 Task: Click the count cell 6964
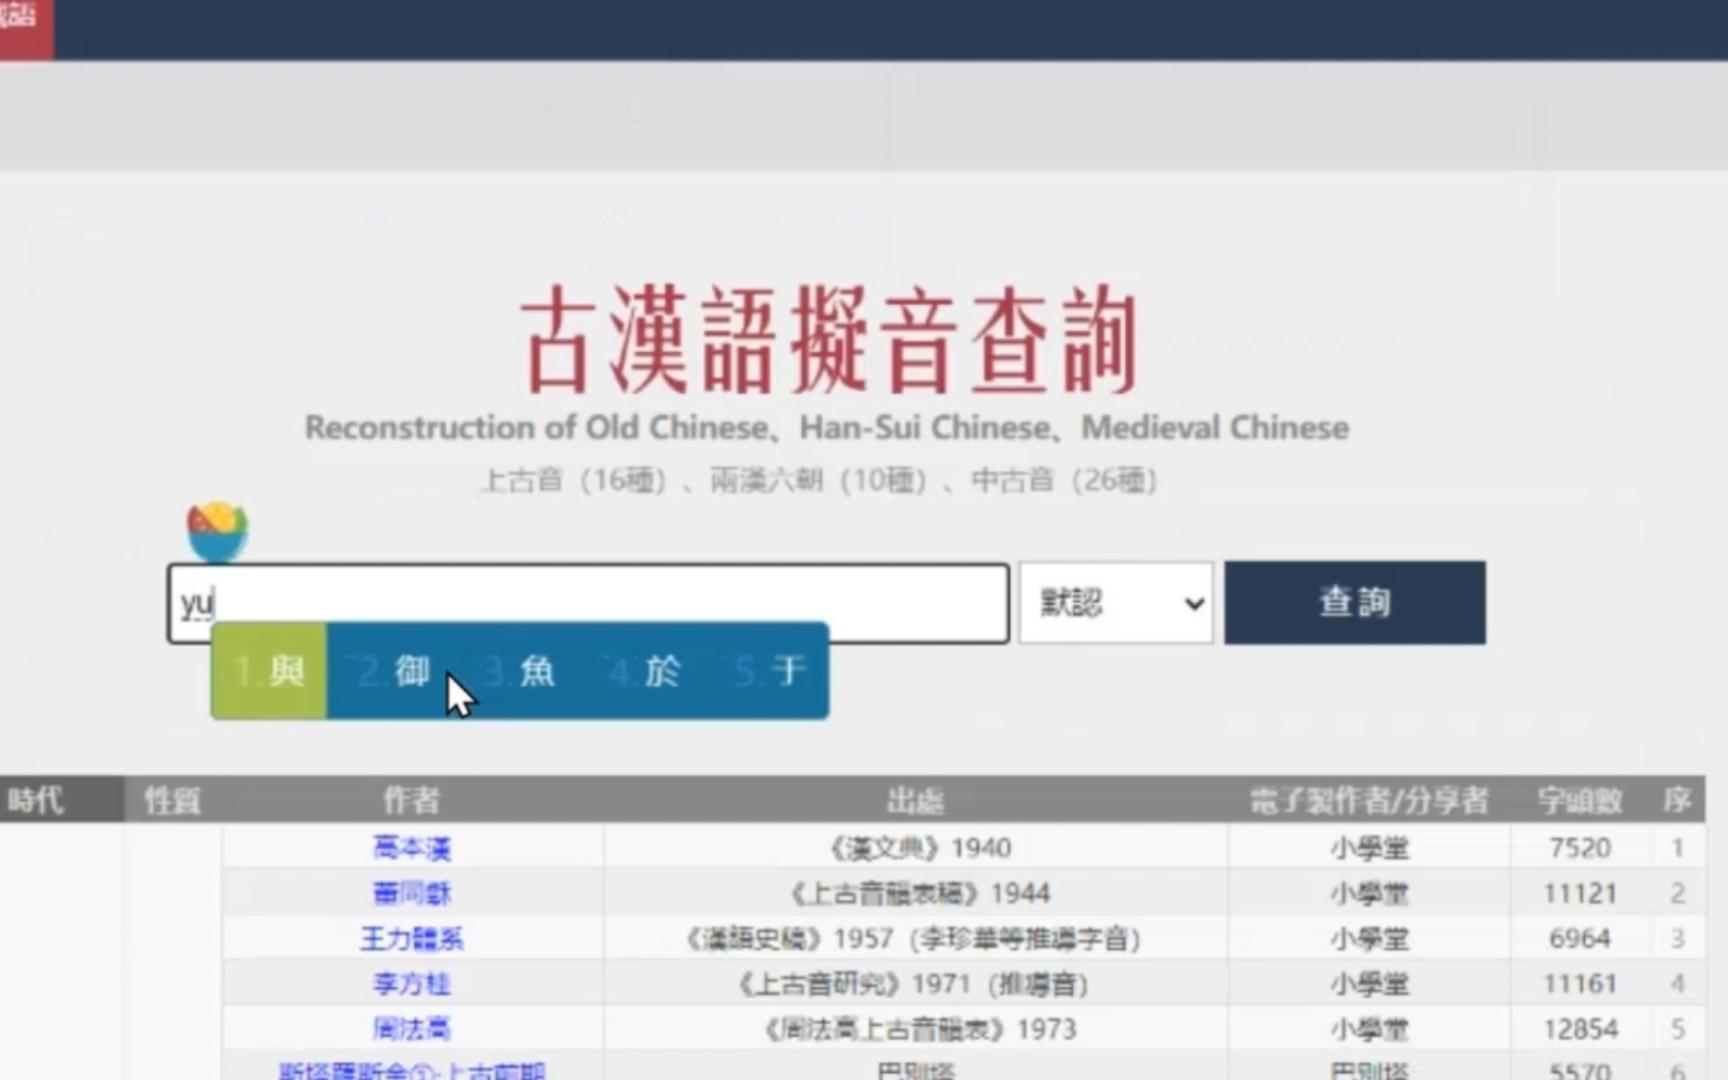pos(1580,938)
